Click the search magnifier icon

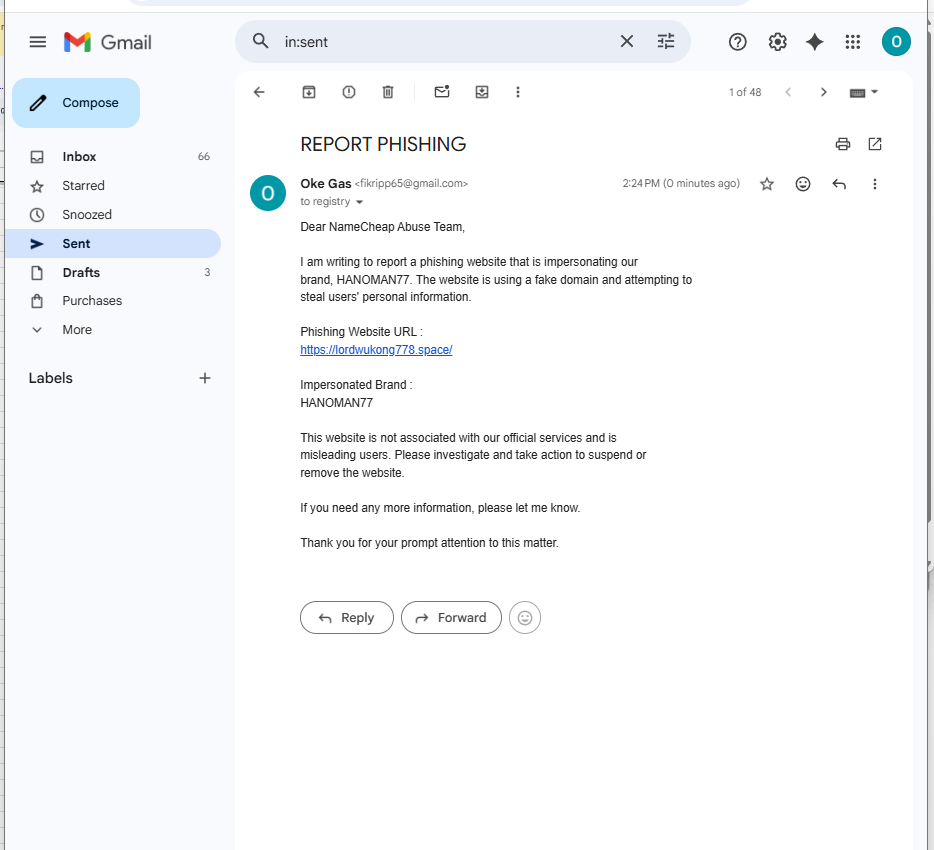point(260,41)
